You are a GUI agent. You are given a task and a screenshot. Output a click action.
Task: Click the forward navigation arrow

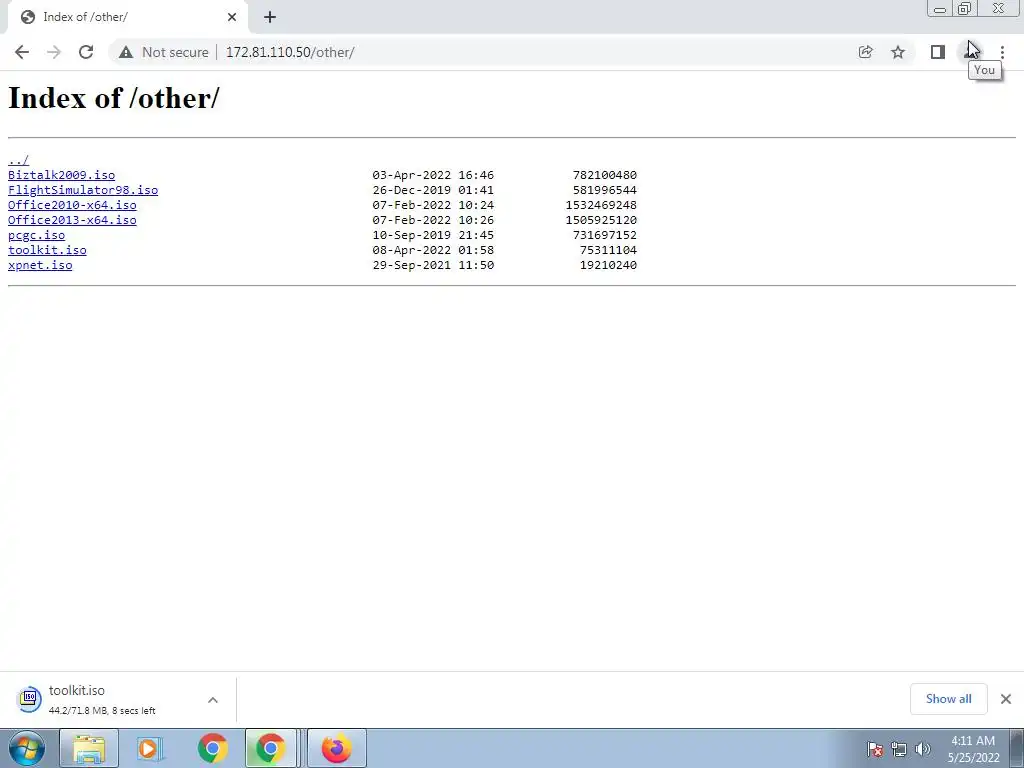tap(54, 52)
